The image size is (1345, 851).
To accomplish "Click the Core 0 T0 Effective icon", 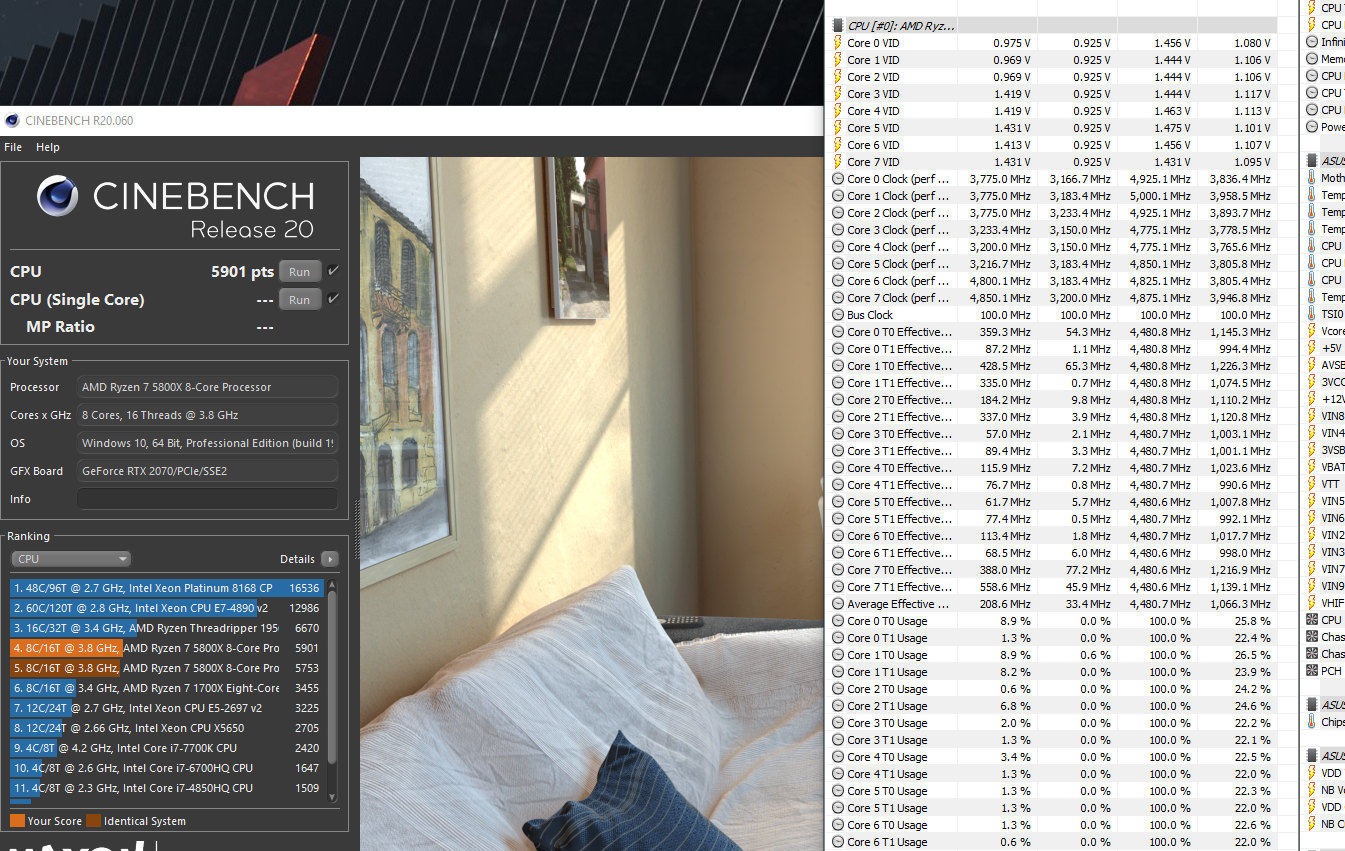I will tap(838, 332).
